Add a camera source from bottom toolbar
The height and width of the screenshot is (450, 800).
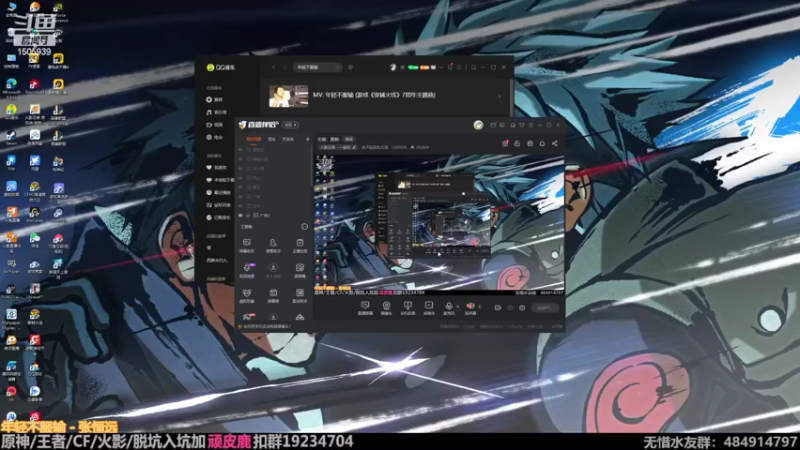(386, 308)
